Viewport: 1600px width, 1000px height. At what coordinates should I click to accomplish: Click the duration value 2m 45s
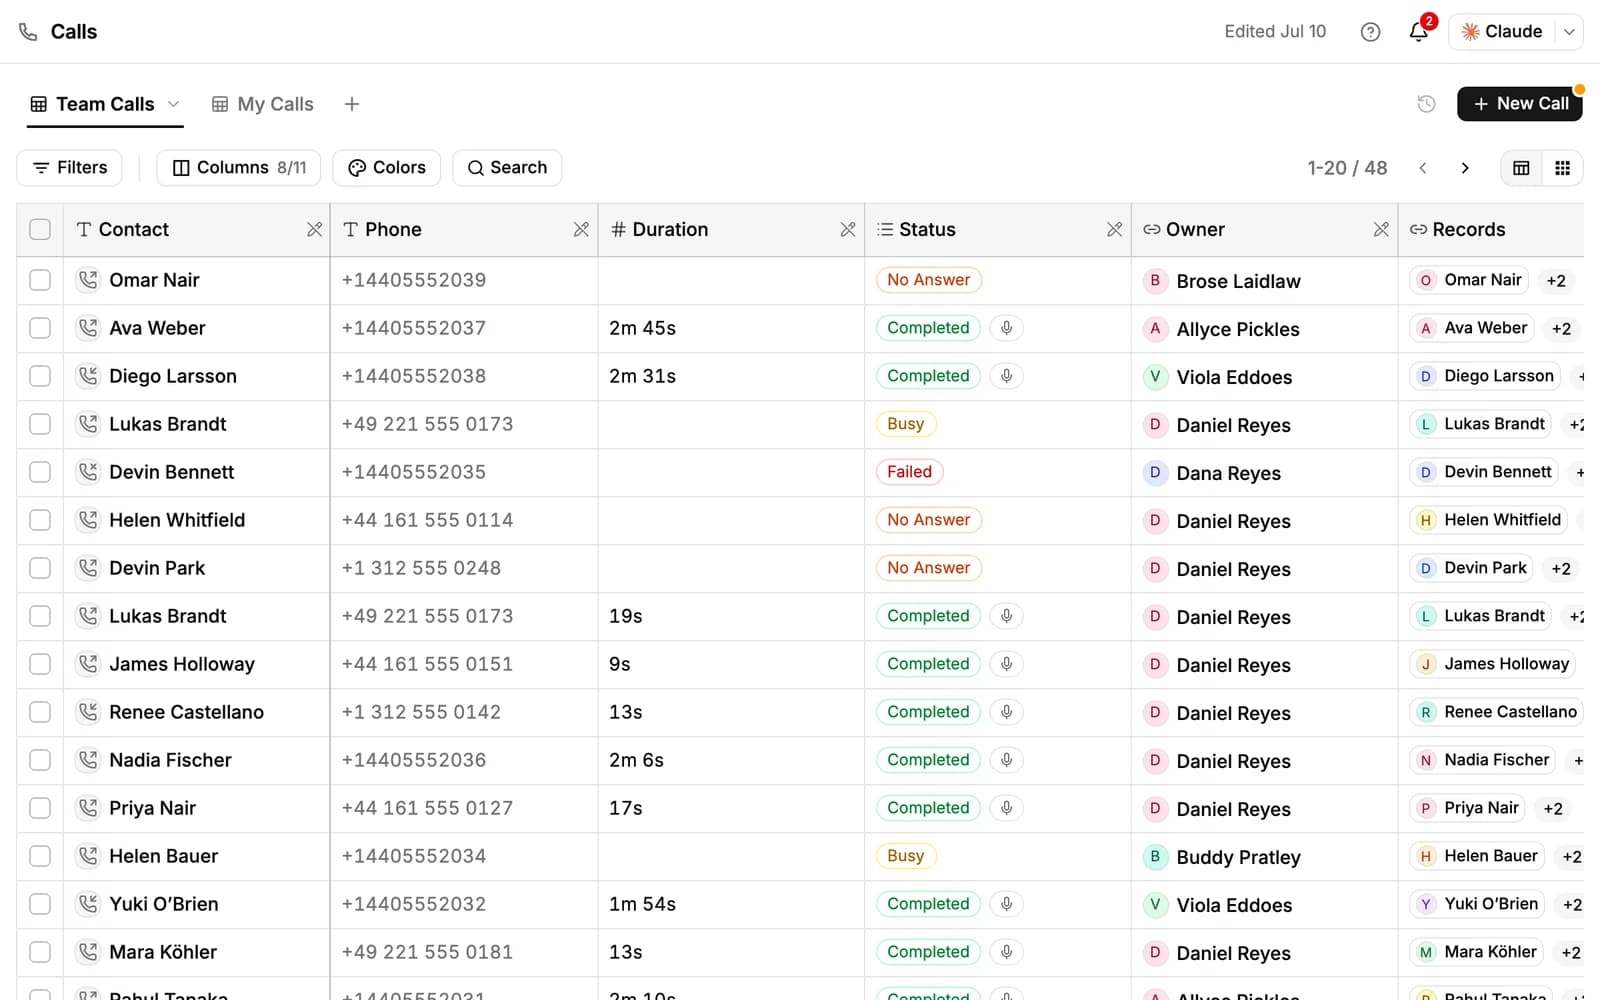click(x=642, y=328)
